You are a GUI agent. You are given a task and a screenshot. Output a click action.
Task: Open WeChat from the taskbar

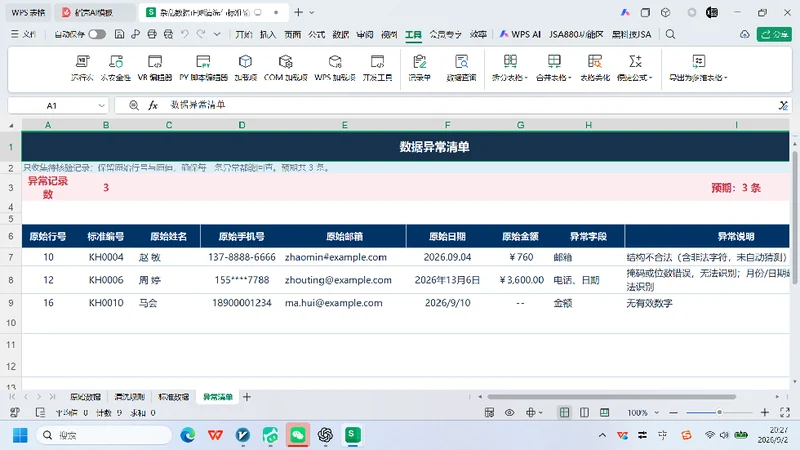pyautogui.click(x=298, y=435)
